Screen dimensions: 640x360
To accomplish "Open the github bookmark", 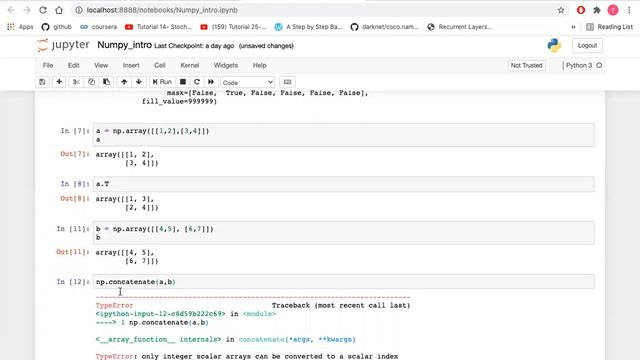I will click(x=57, y=27).
